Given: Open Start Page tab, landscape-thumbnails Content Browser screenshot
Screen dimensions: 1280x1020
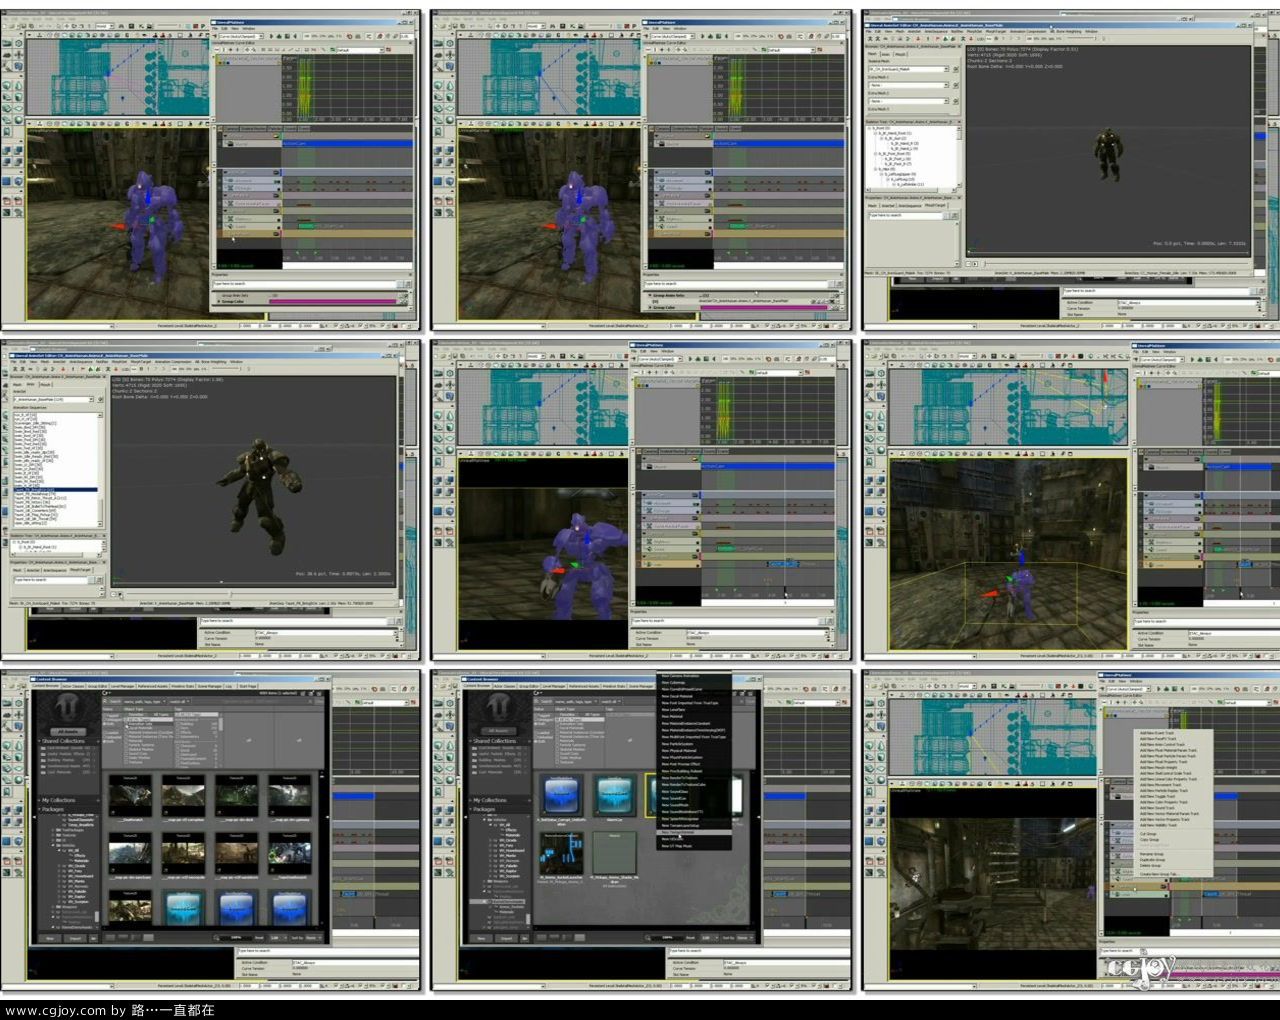Looking at the screenshot, I should point(248,685).
